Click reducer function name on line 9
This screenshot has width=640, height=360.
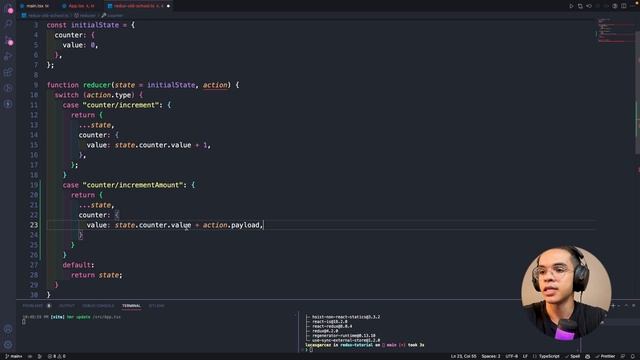tap(97, 85)
